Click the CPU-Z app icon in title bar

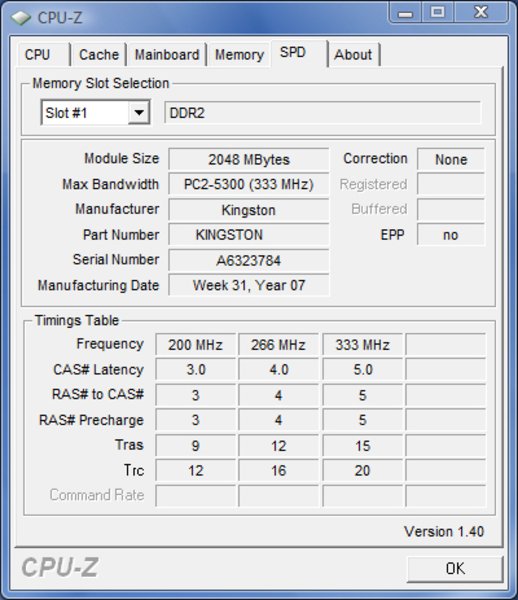click(x=20, y=18)
